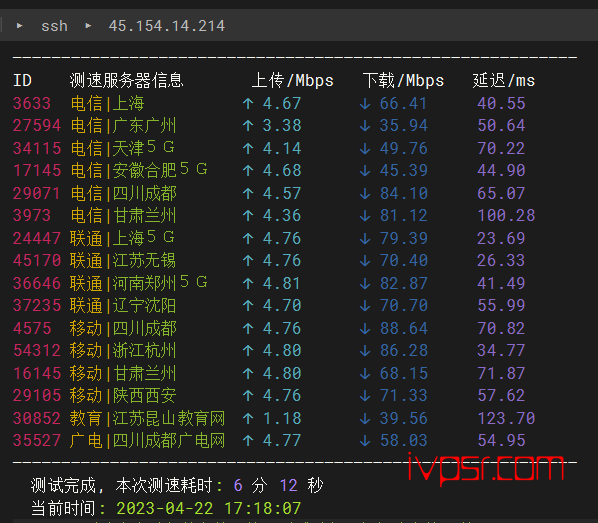This screenshot has width=598, height=523.
Task: Click upload value 3.38
Action: point(282,126)
